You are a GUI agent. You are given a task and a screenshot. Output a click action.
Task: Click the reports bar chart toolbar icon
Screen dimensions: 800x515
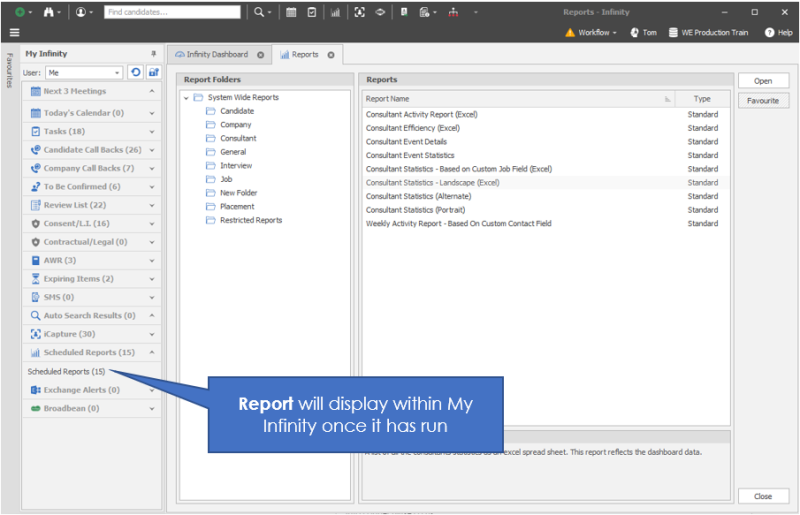point(334,12)
